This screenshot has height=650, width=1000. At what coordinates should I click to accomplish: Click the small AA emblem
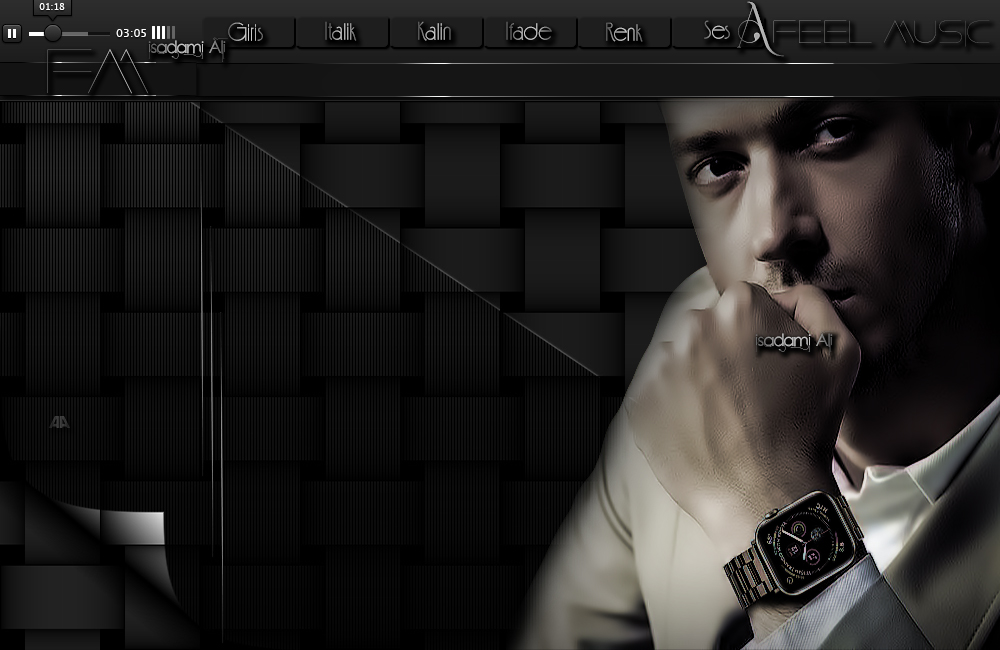(60, 422)
